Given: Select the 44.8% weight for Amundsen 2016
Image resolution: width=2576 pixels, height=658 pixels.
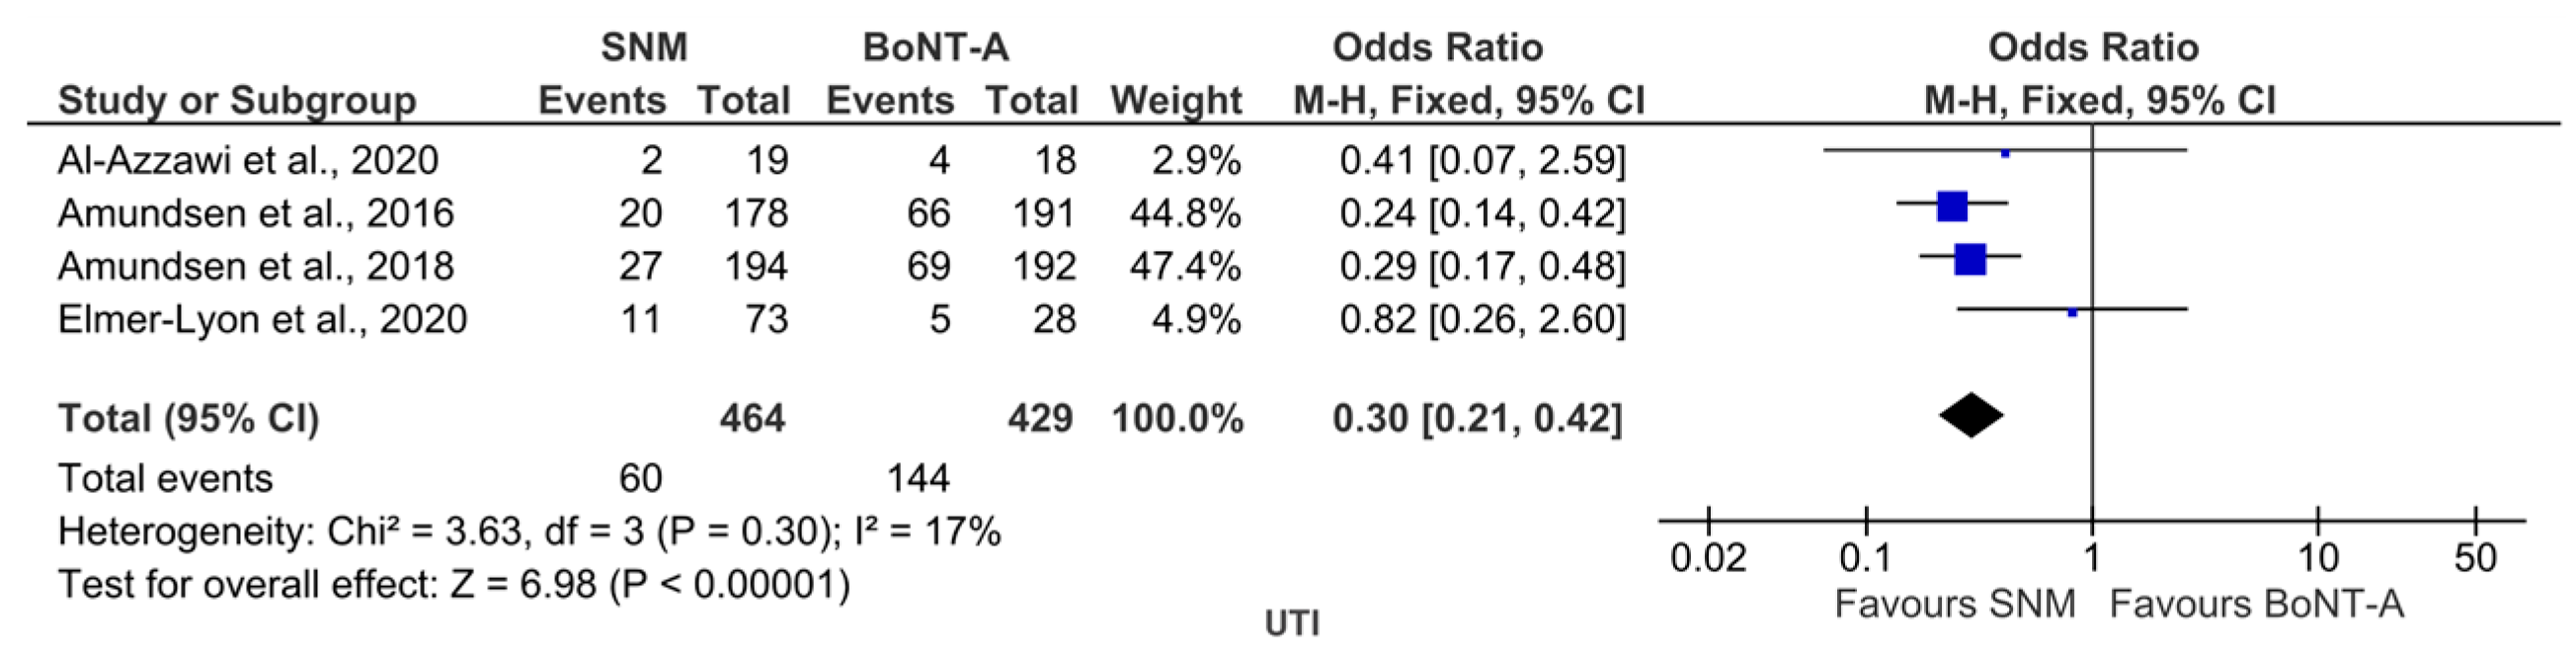Looking at the screenshot, I should pos(1185,213).
